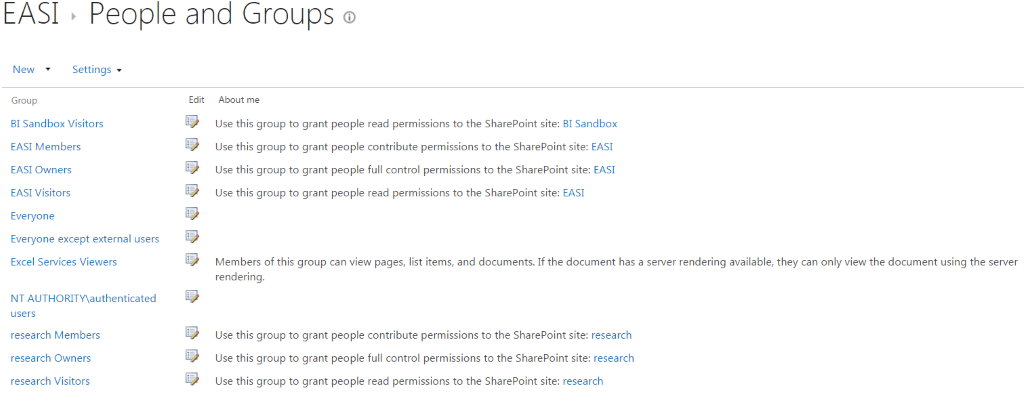The image size is (1024, 418).
Task: Click edit icon beside Everyone group
Action: coord(191,213)
